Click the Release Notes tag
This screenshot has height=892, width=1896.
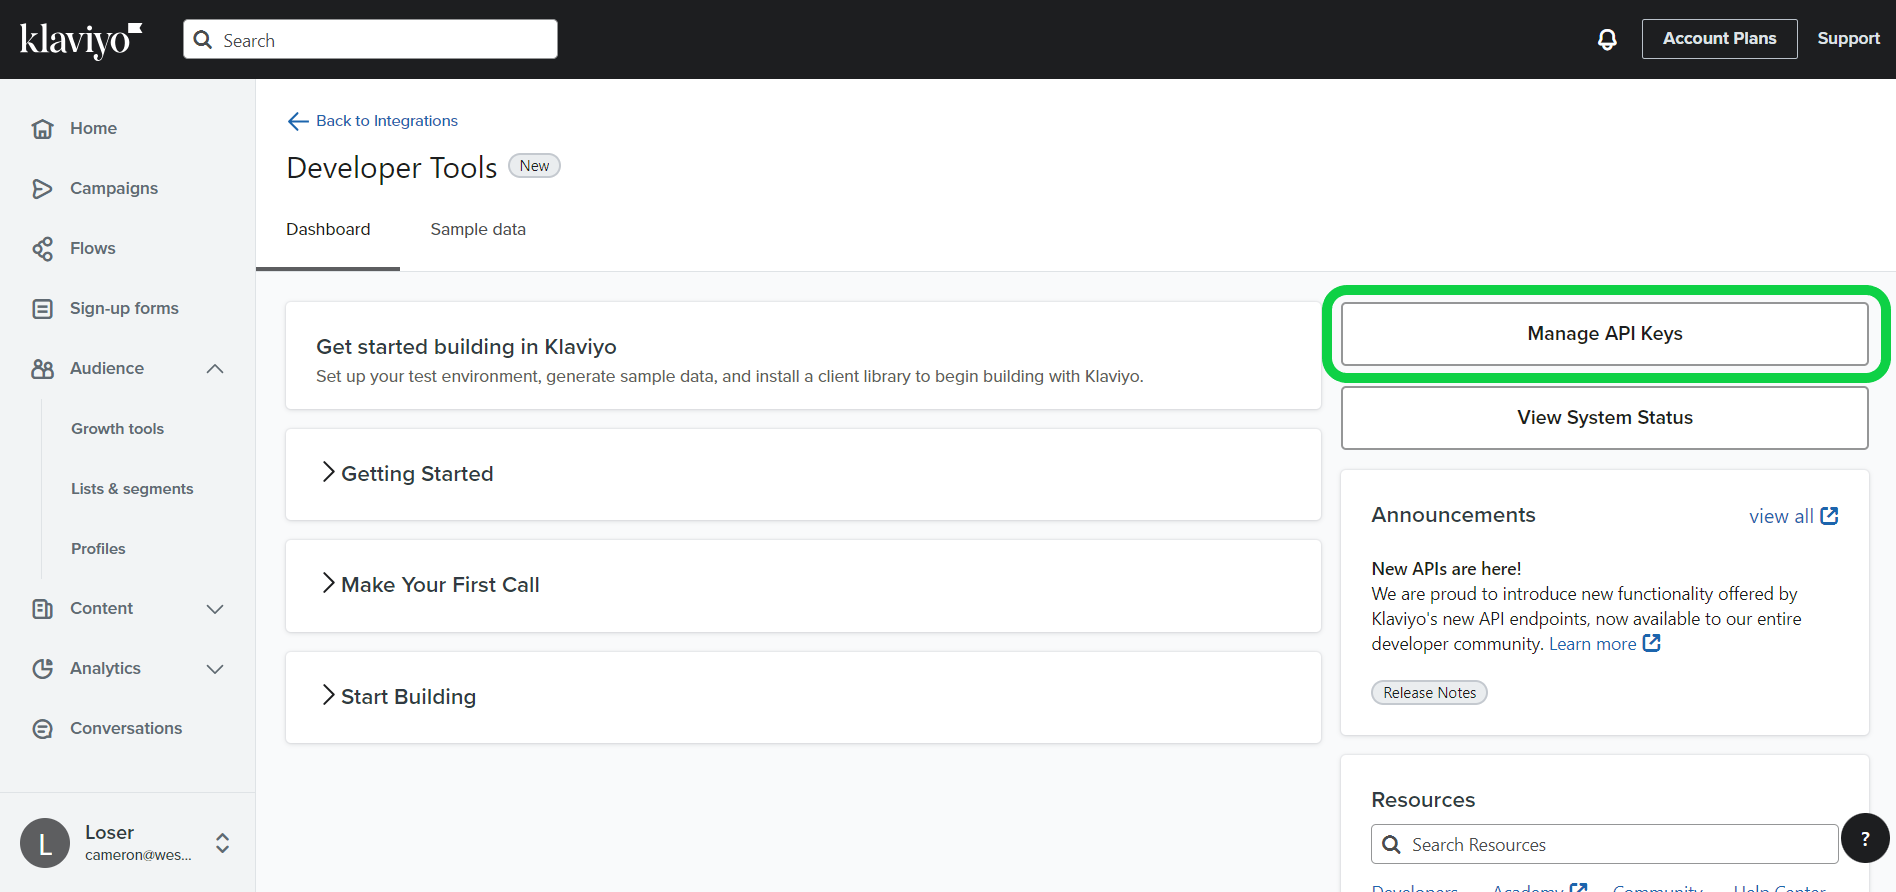(x=1429, y=693)
